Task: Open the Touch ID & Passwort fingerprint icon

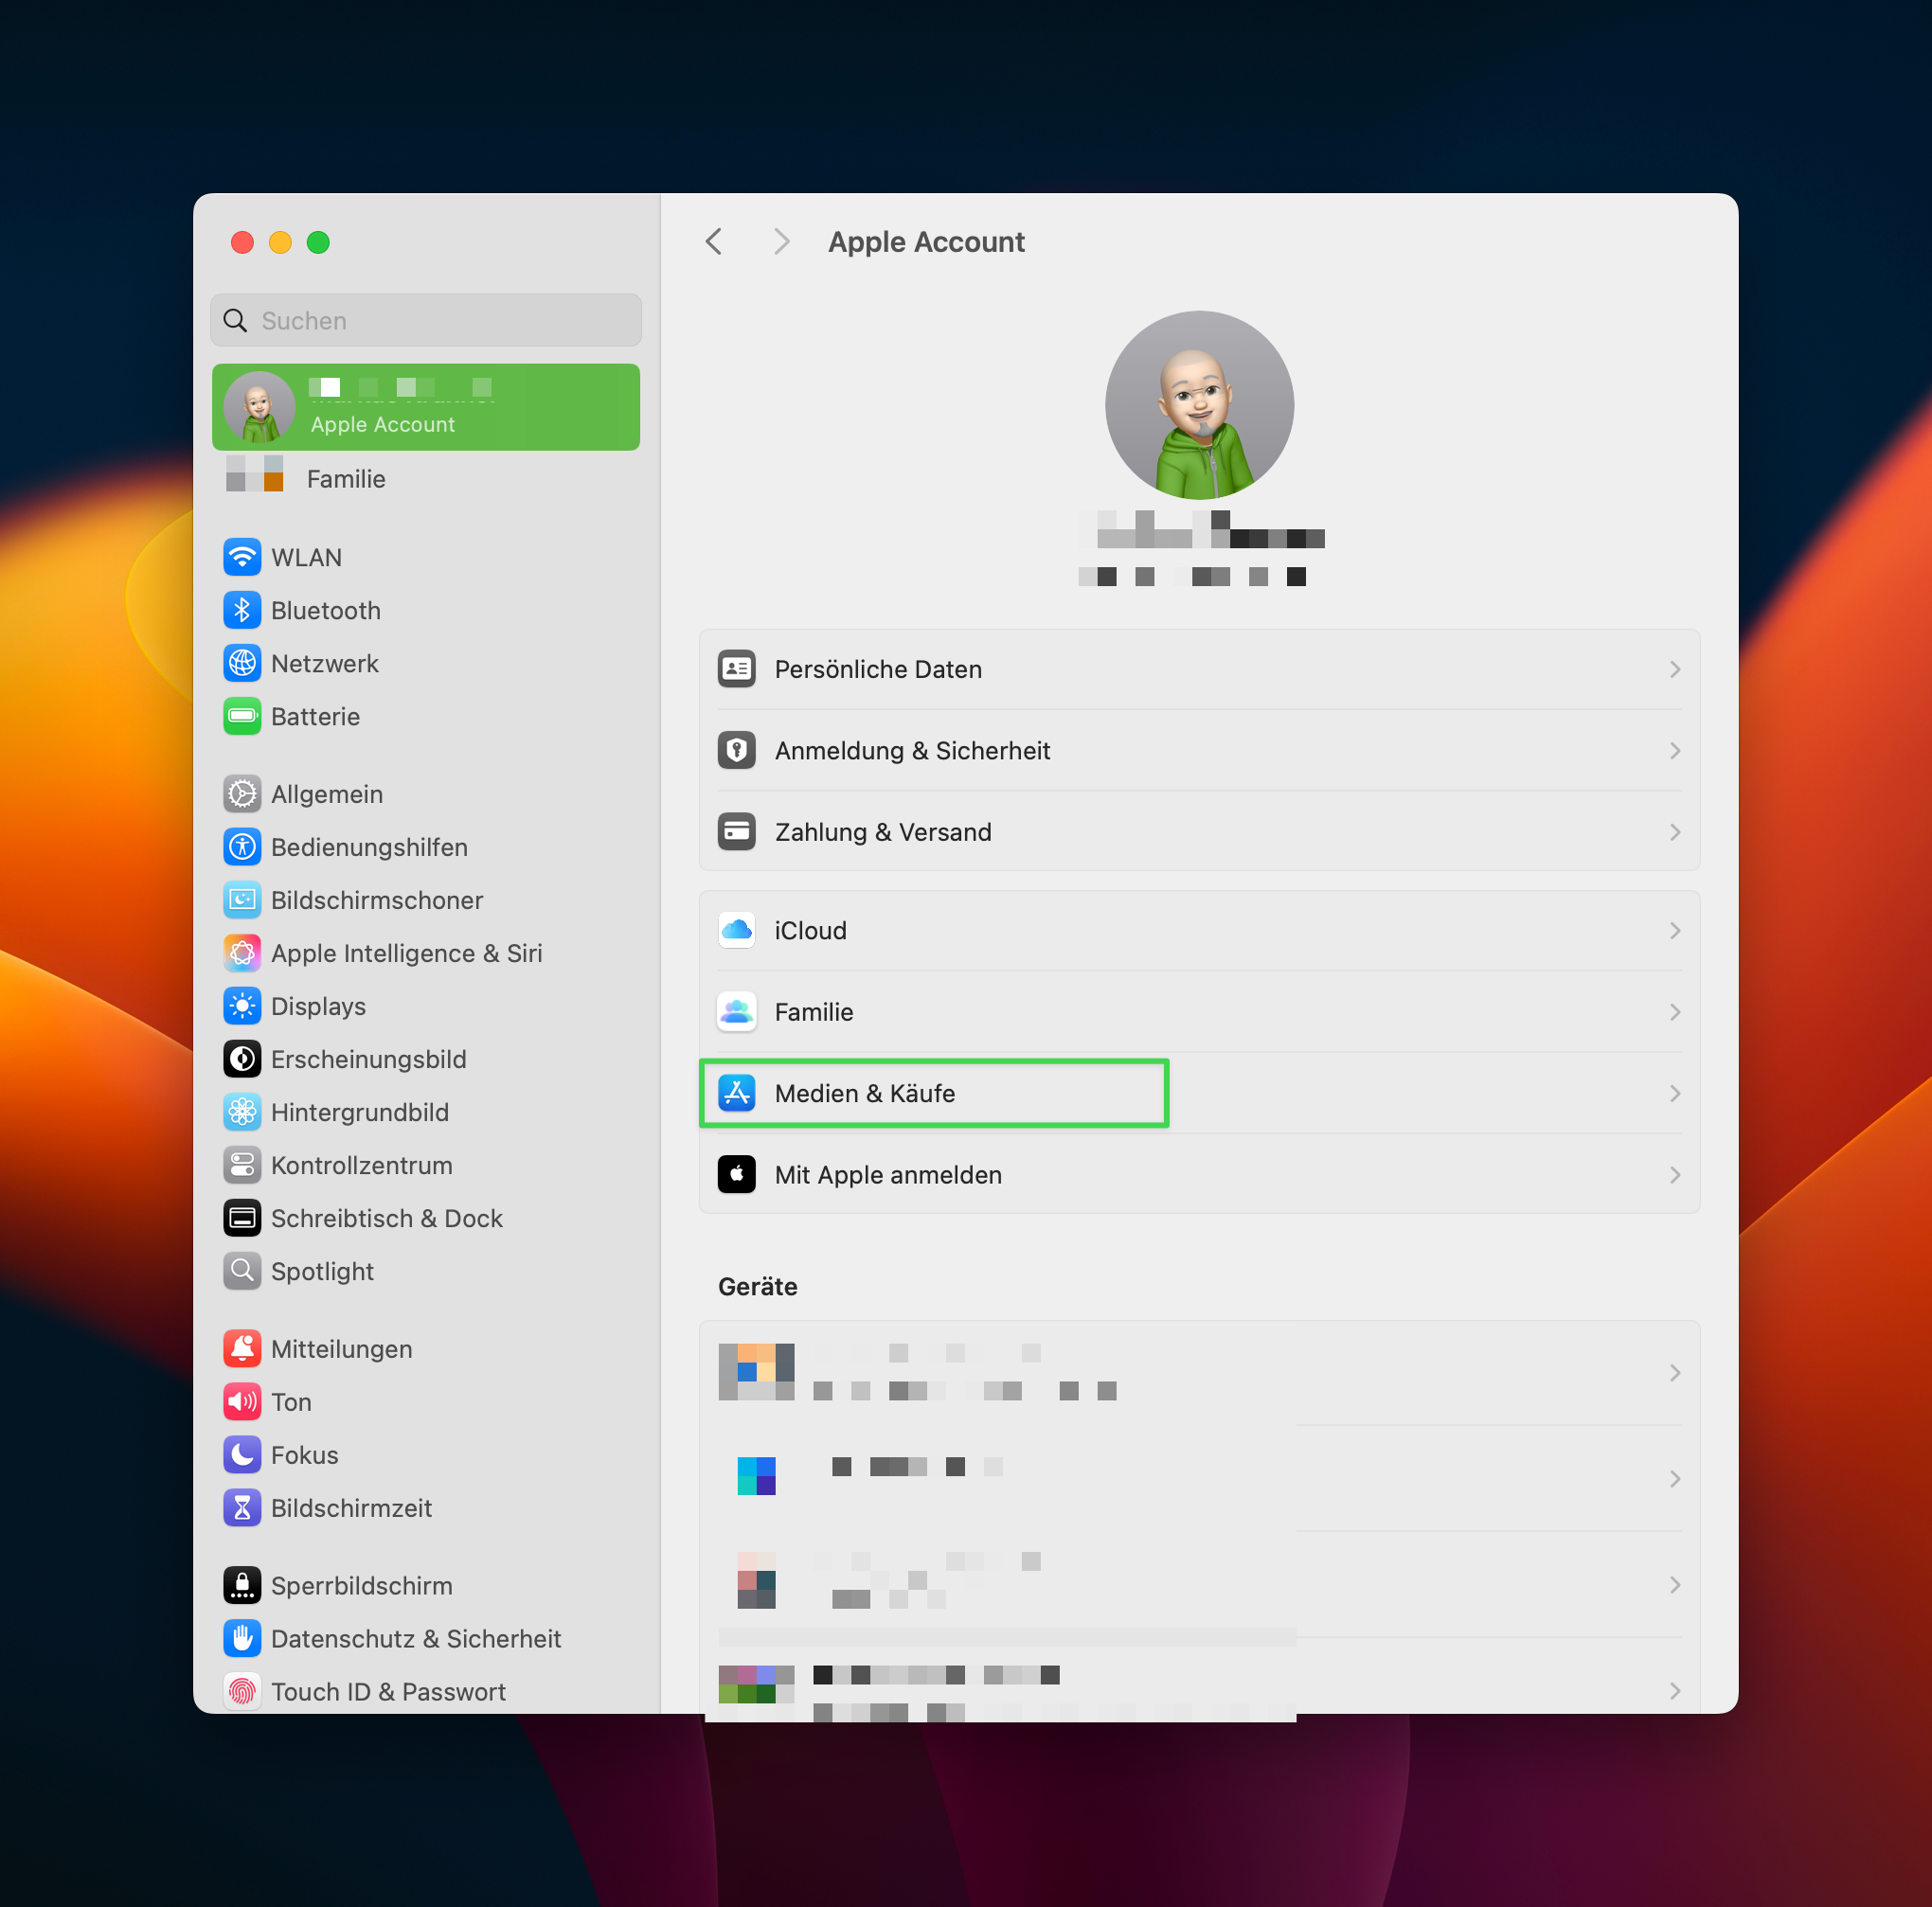Action: coord(242,1691)
